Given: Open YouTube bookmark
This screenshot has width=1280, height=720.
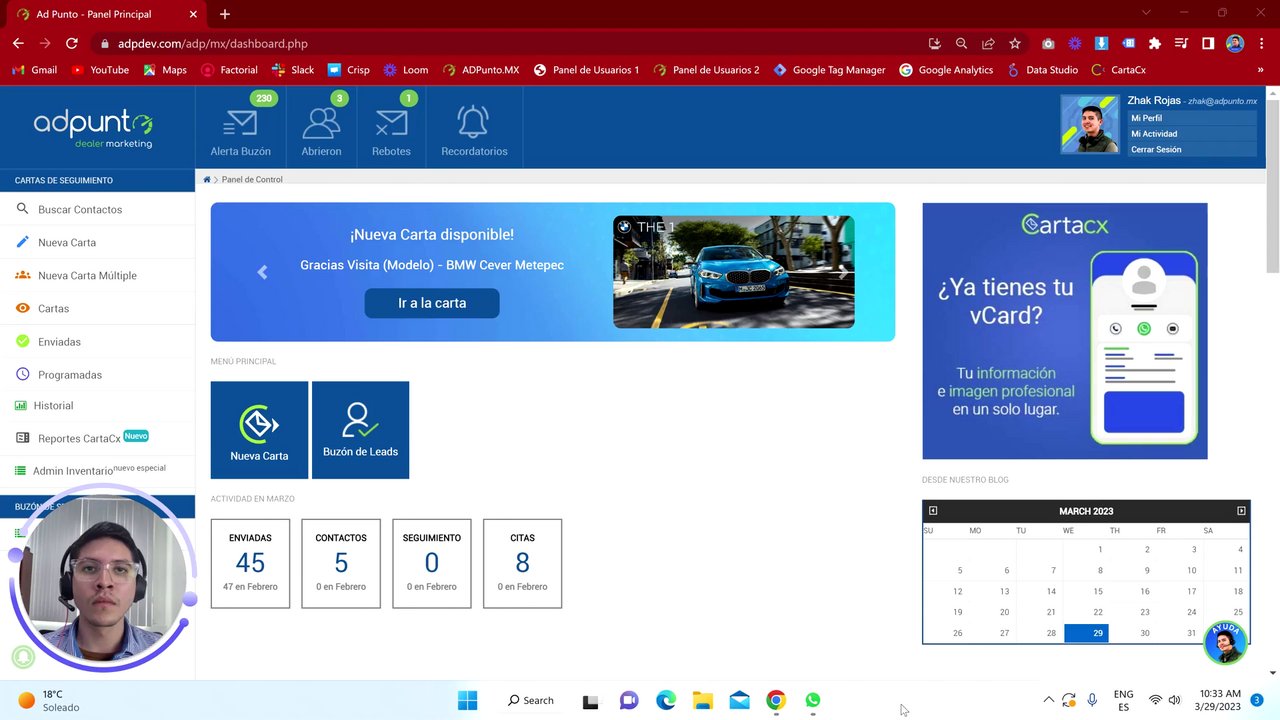Looking at the screenshot, I should tap(100, 70).
